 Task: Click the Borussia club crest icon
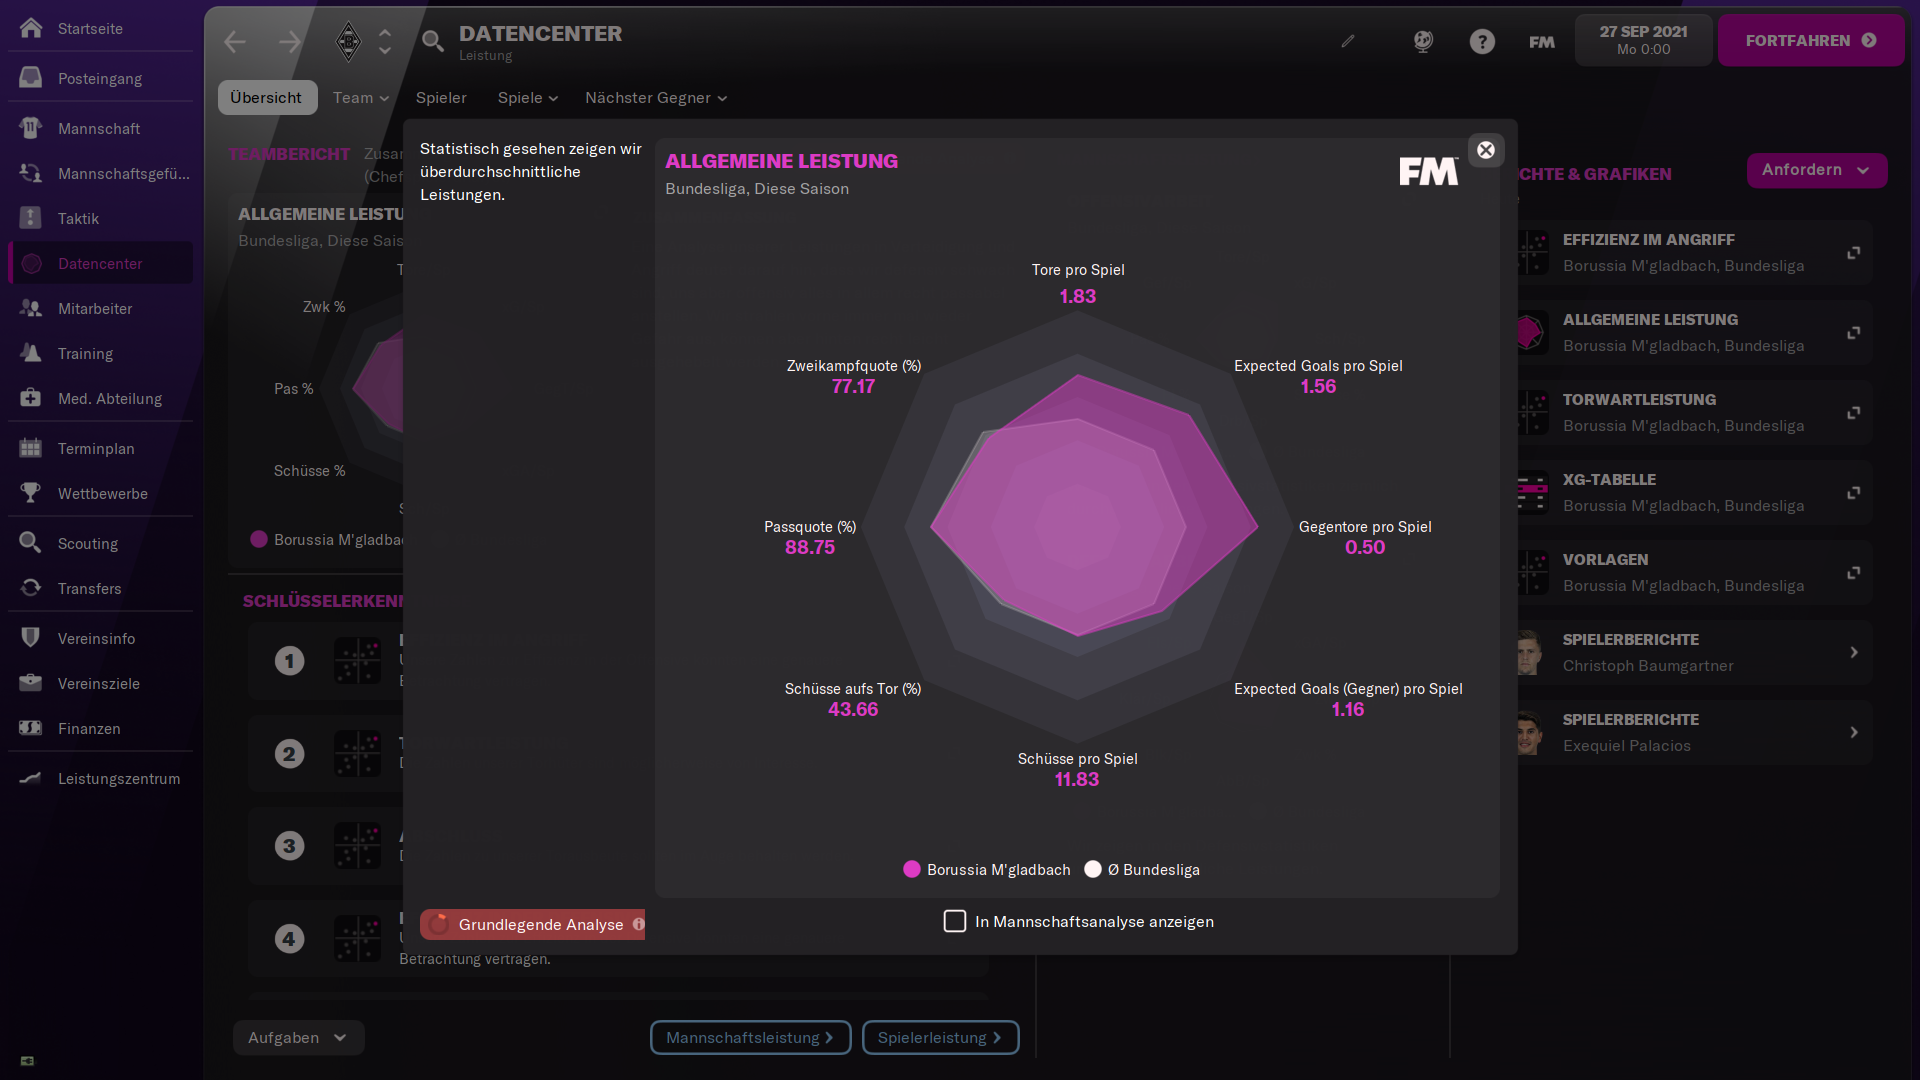[348, 41]
